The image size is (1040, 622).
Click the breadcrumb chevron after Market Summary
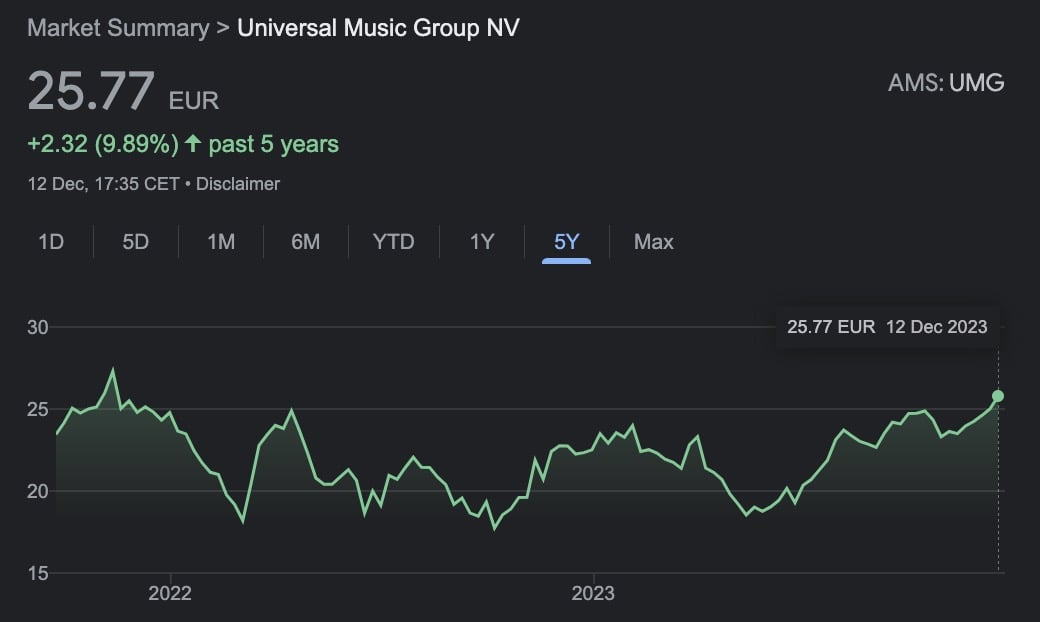224,27
